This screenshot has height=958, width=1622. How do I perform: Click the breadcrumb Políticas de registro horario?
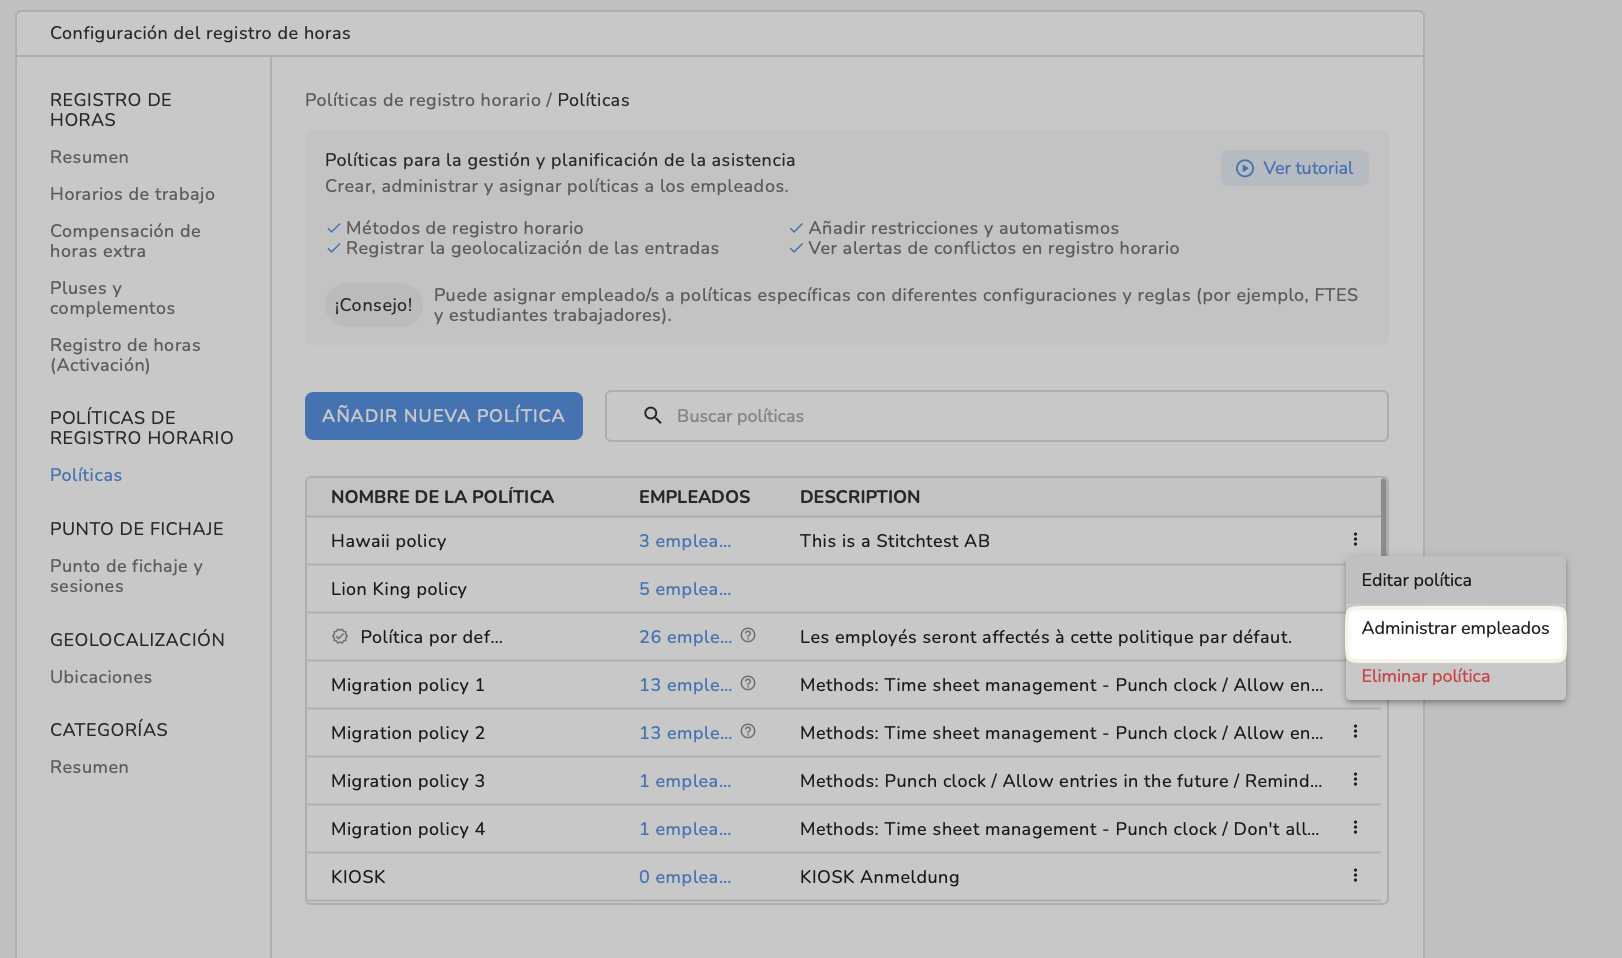[423, 100]
